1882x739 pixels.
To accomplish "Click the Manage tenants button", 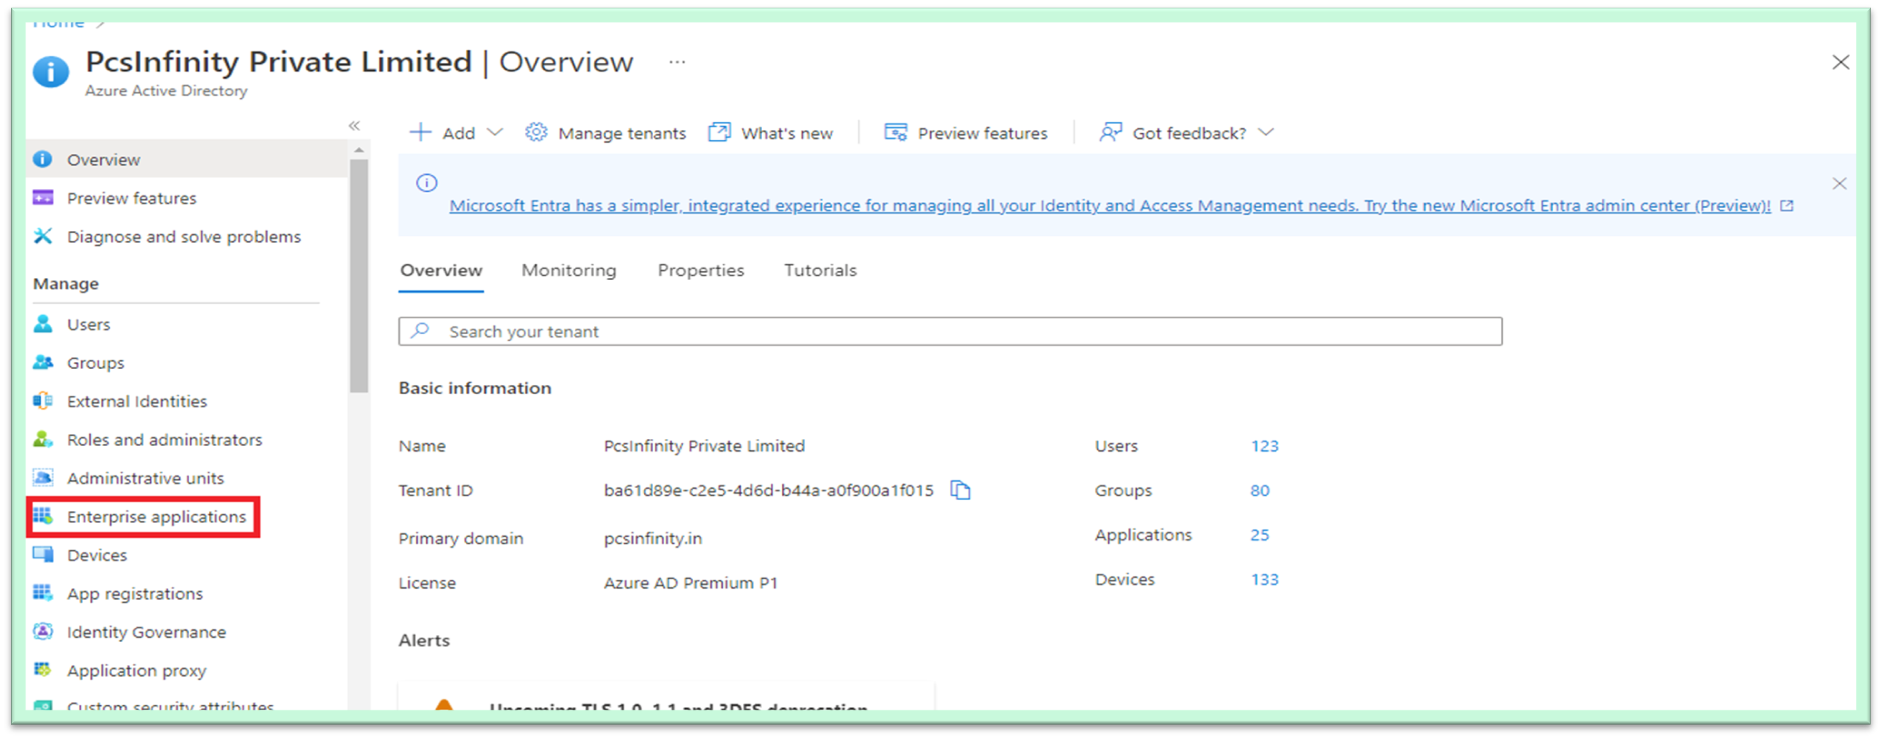I will pyautogui.click(x=606, y=132).
